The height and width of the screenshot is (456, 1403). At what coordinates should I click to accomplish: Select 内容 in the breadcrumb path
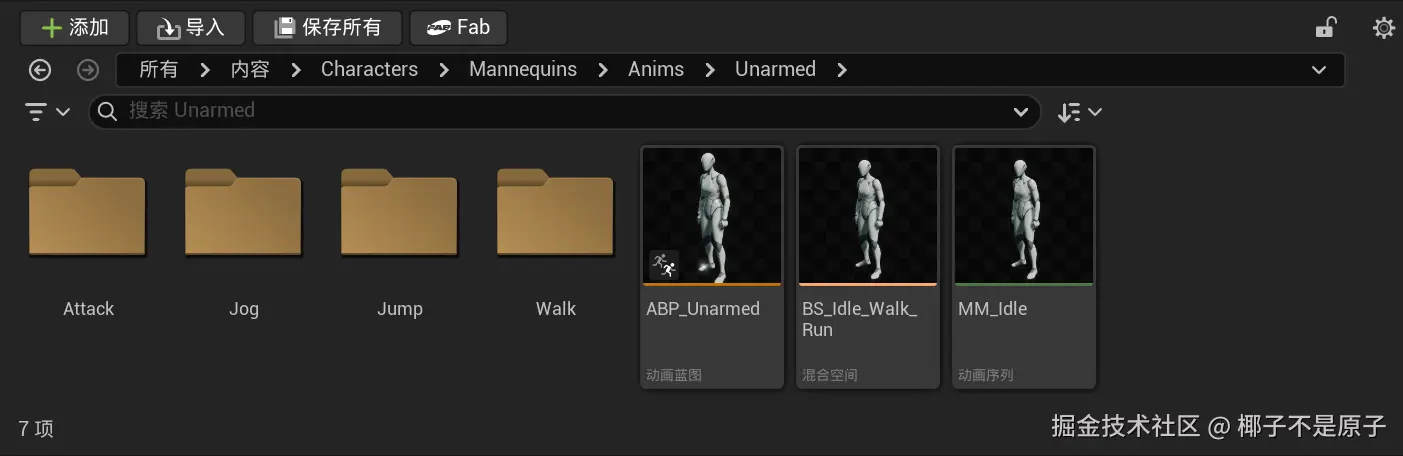click(x=250, y=69)
